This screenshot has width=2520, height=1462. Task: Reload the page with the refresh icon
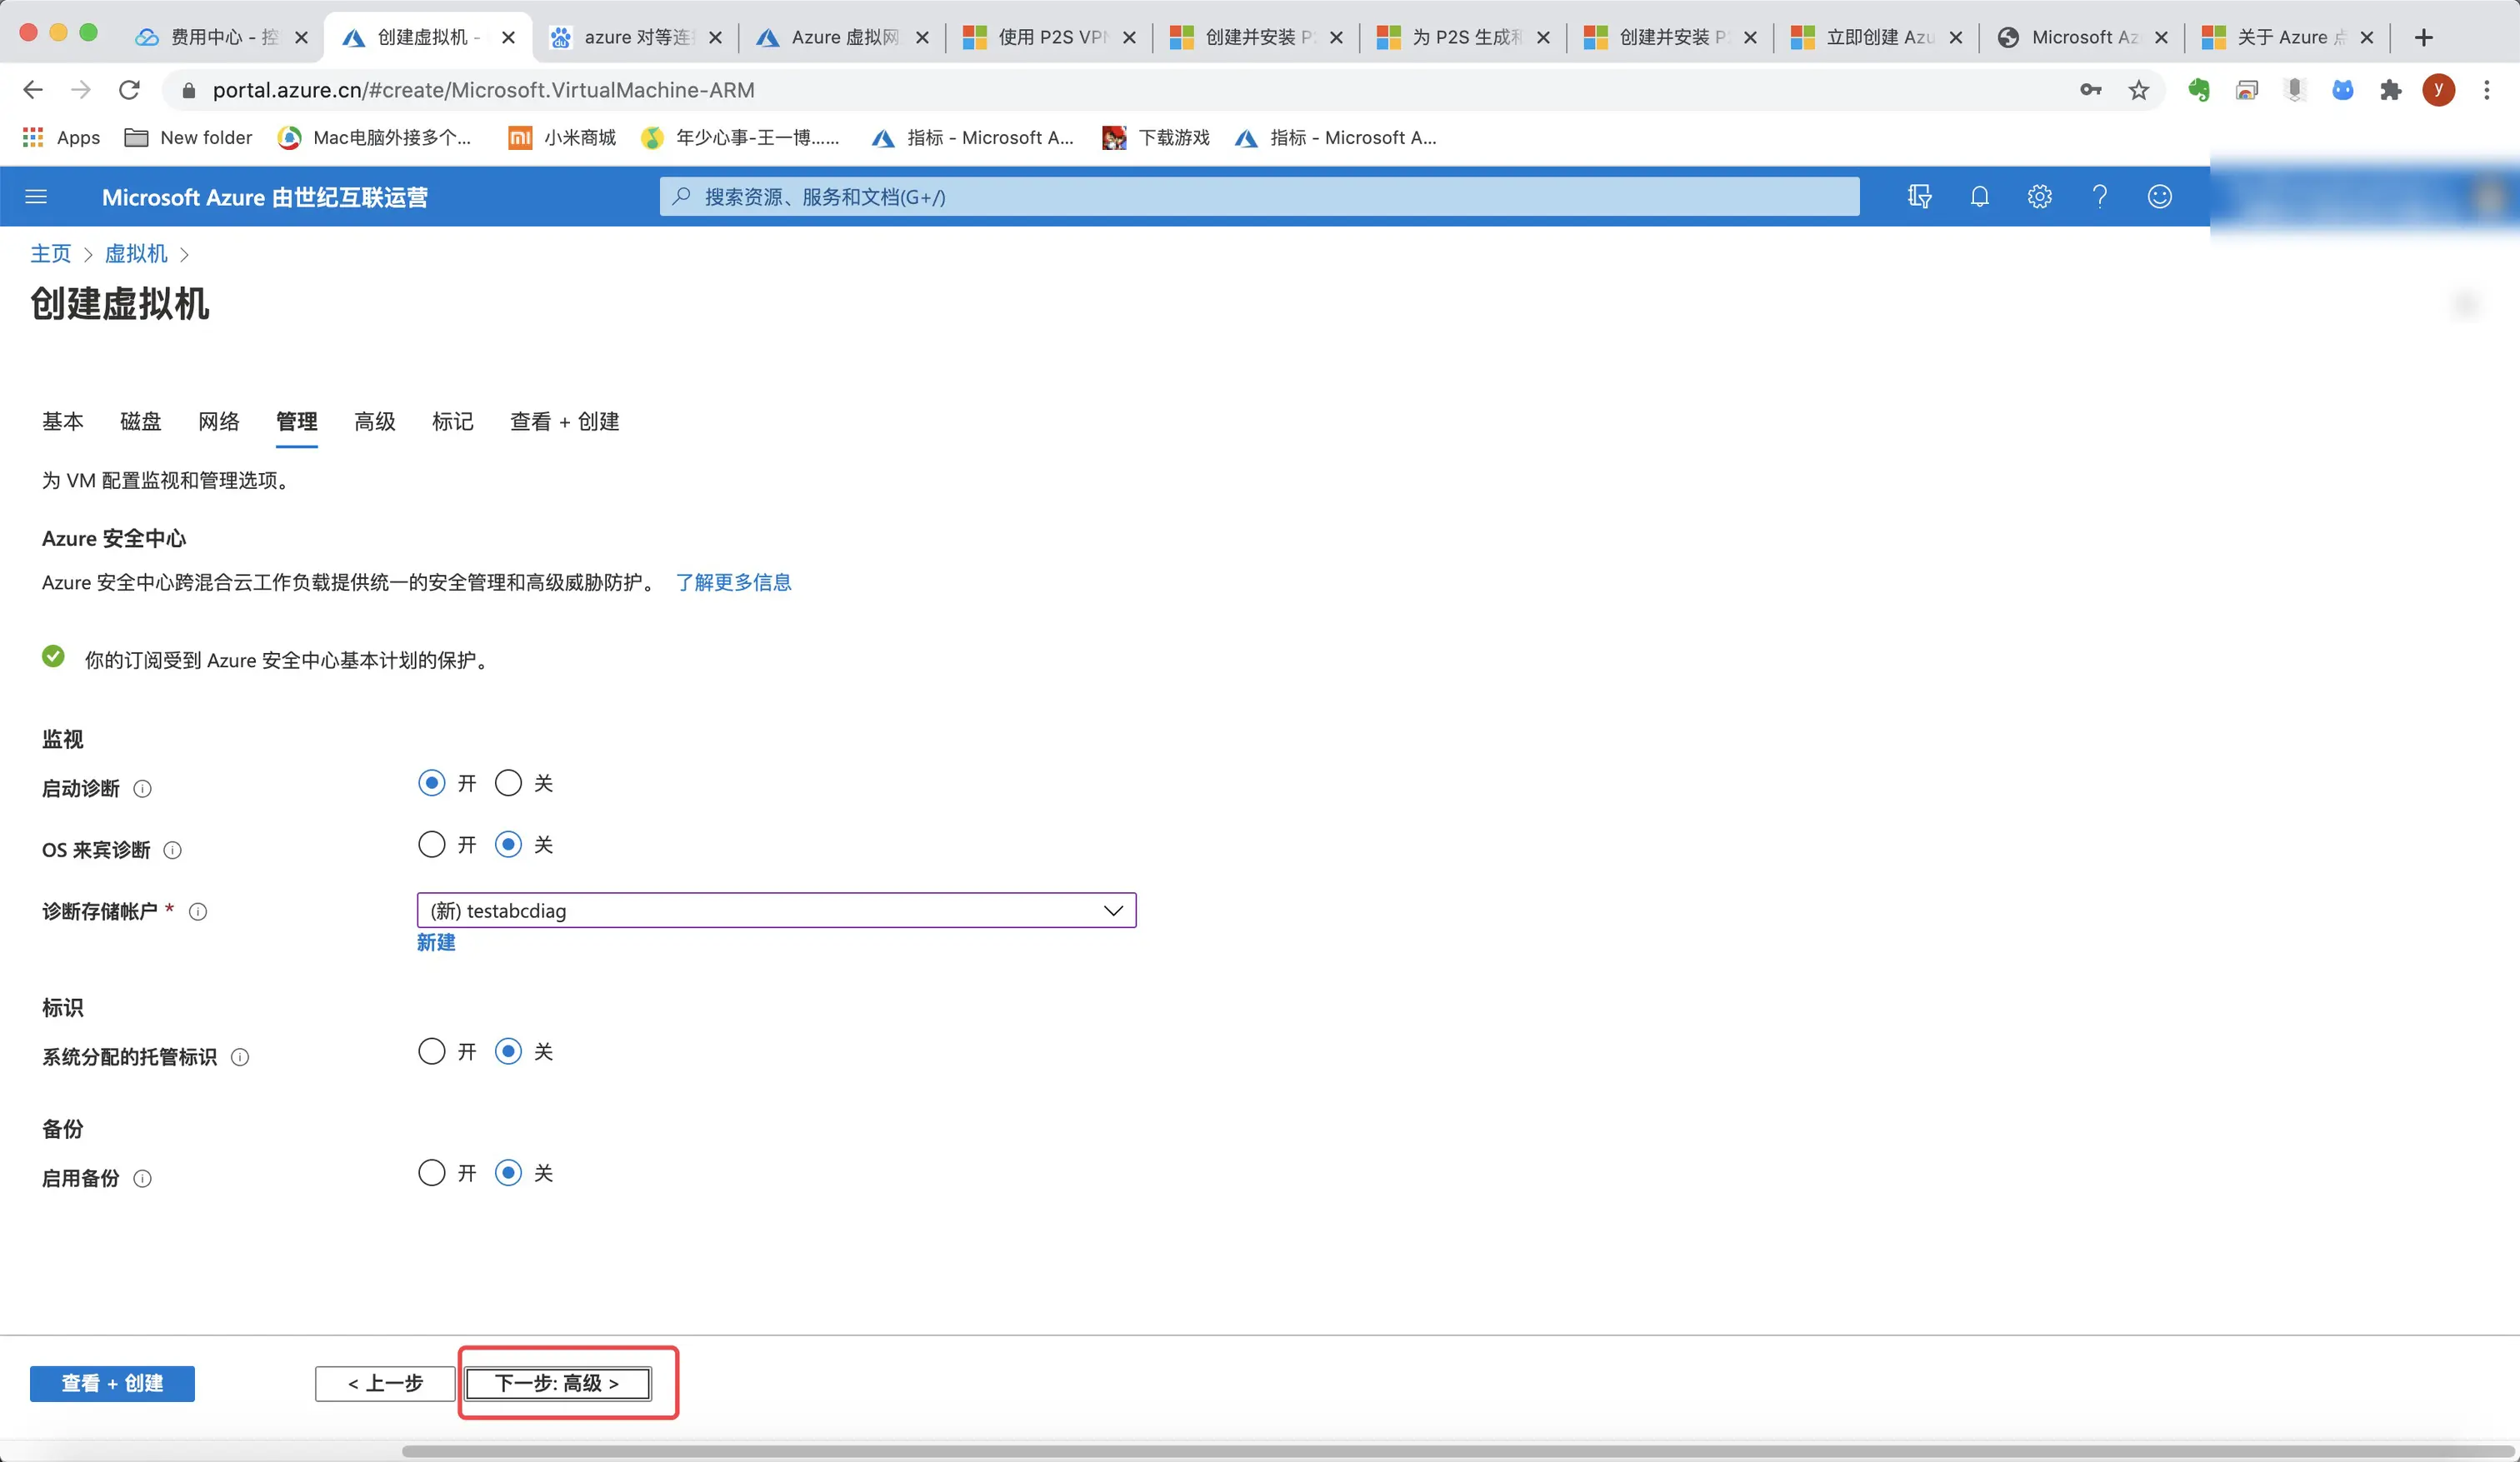coord(129,90)
